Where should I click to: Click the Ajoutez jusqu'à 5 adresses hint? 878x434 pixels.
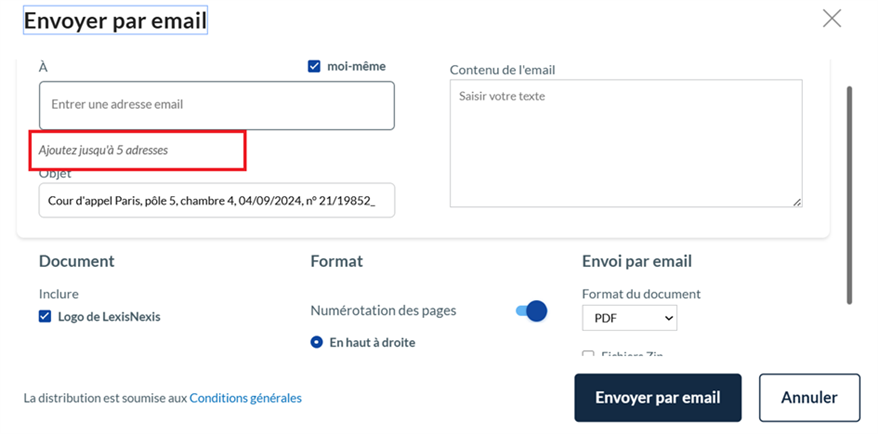coord(104,150)
